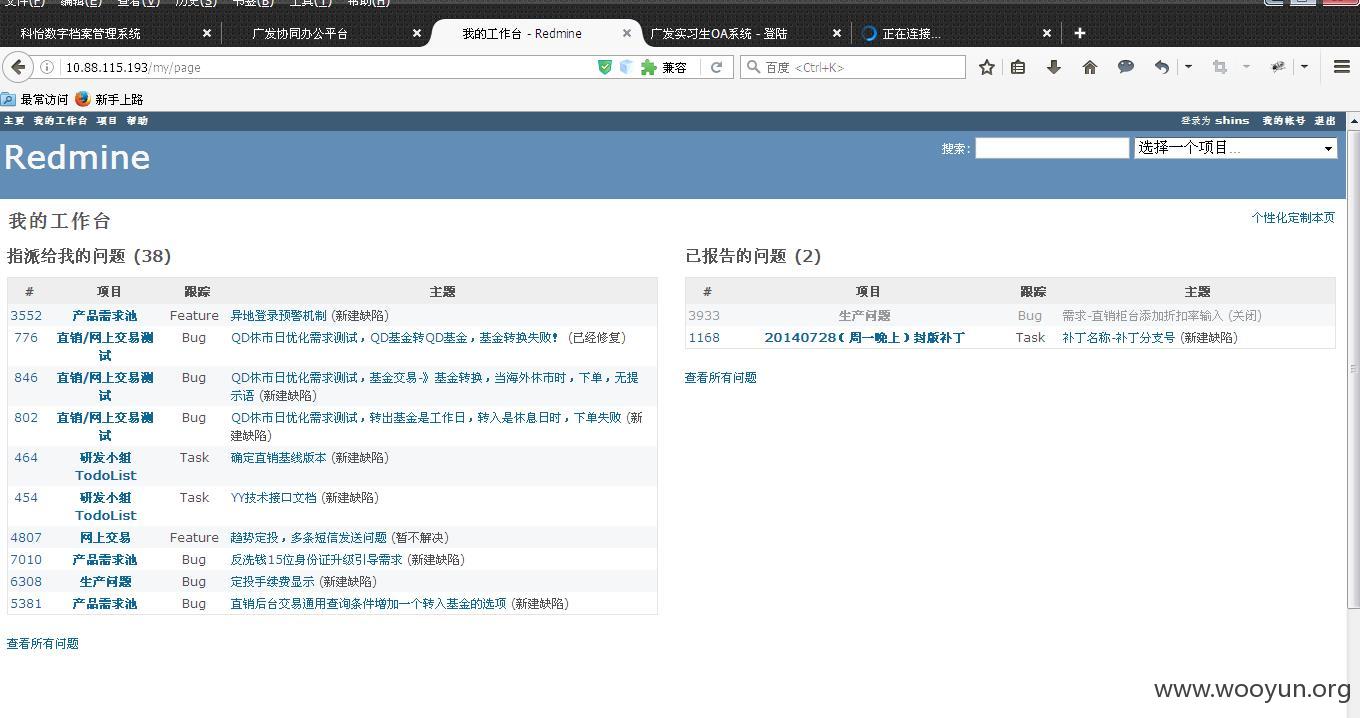The image size is (1360, 718).
Task: Open the bookmarks list icon
Action: [1018, 67]
